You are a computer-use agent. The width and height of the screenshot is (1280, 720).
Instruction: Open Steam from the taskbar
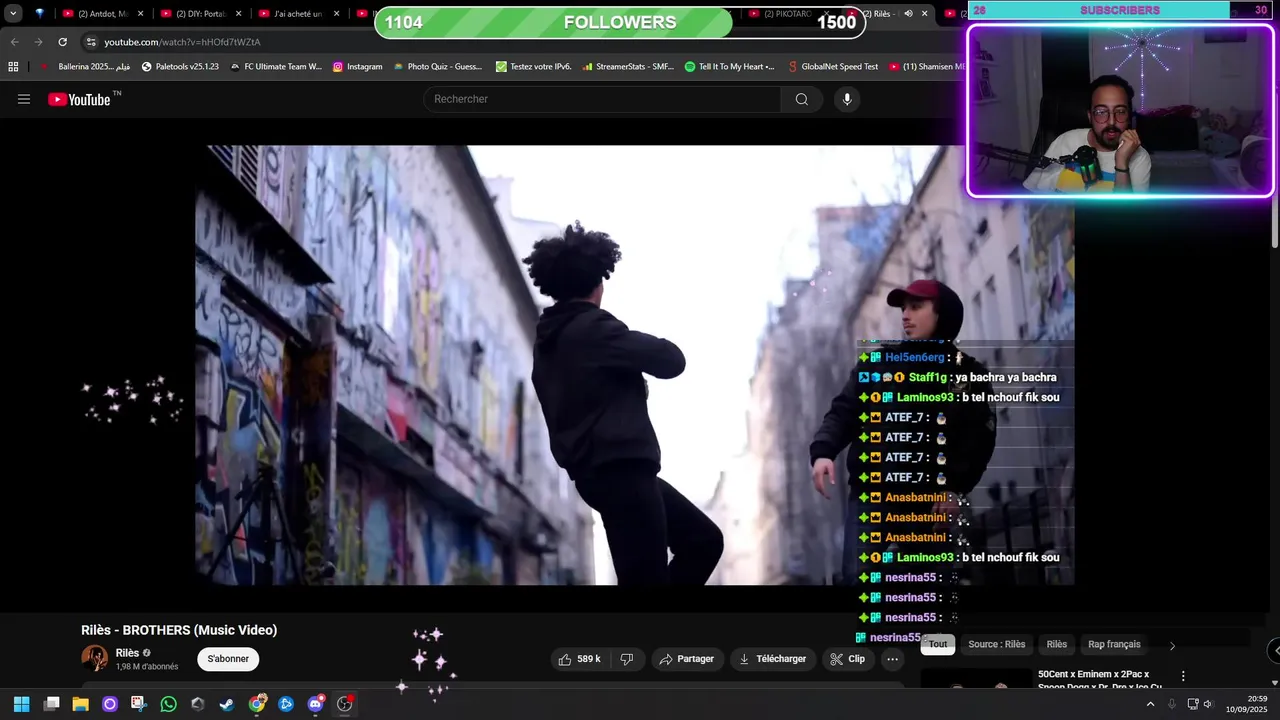click(227, 704)
